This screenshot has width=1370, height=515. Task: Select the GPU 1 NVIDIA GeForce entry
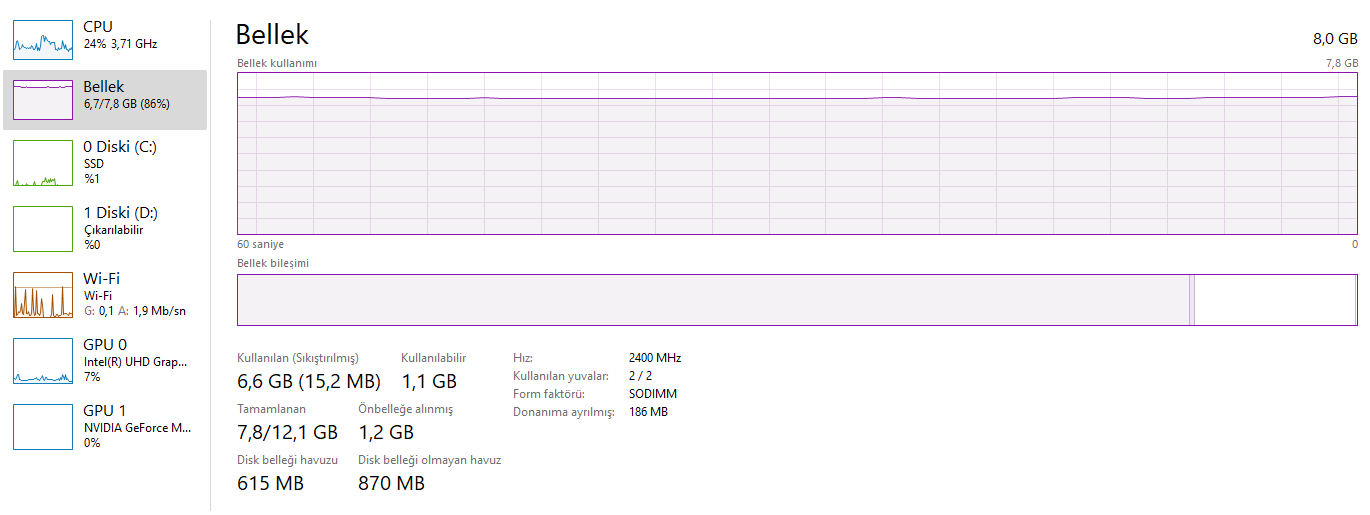(x=137, y=427)
